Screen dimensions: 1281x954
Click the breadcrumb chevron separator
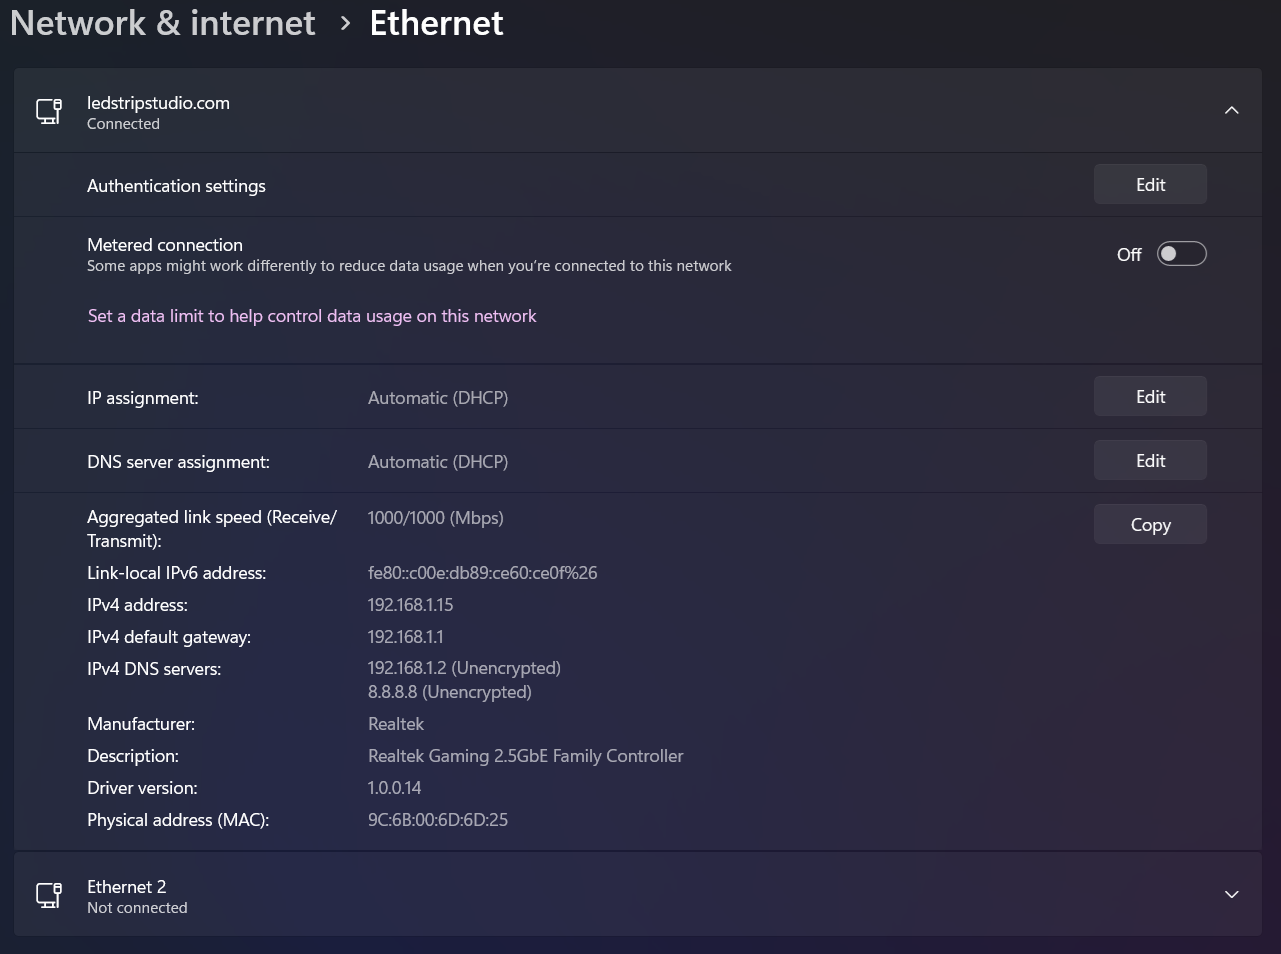345,24
